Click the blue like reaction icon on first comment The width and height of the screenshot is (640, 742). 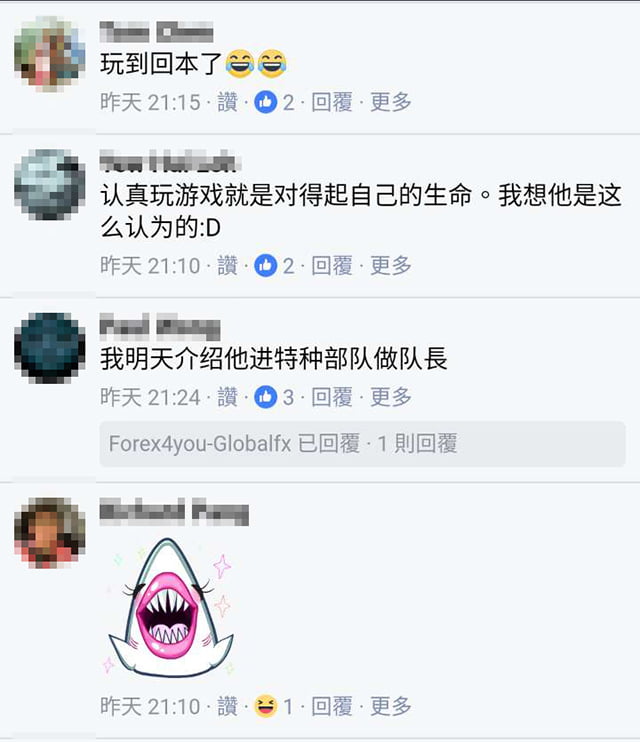click(266, 102)
